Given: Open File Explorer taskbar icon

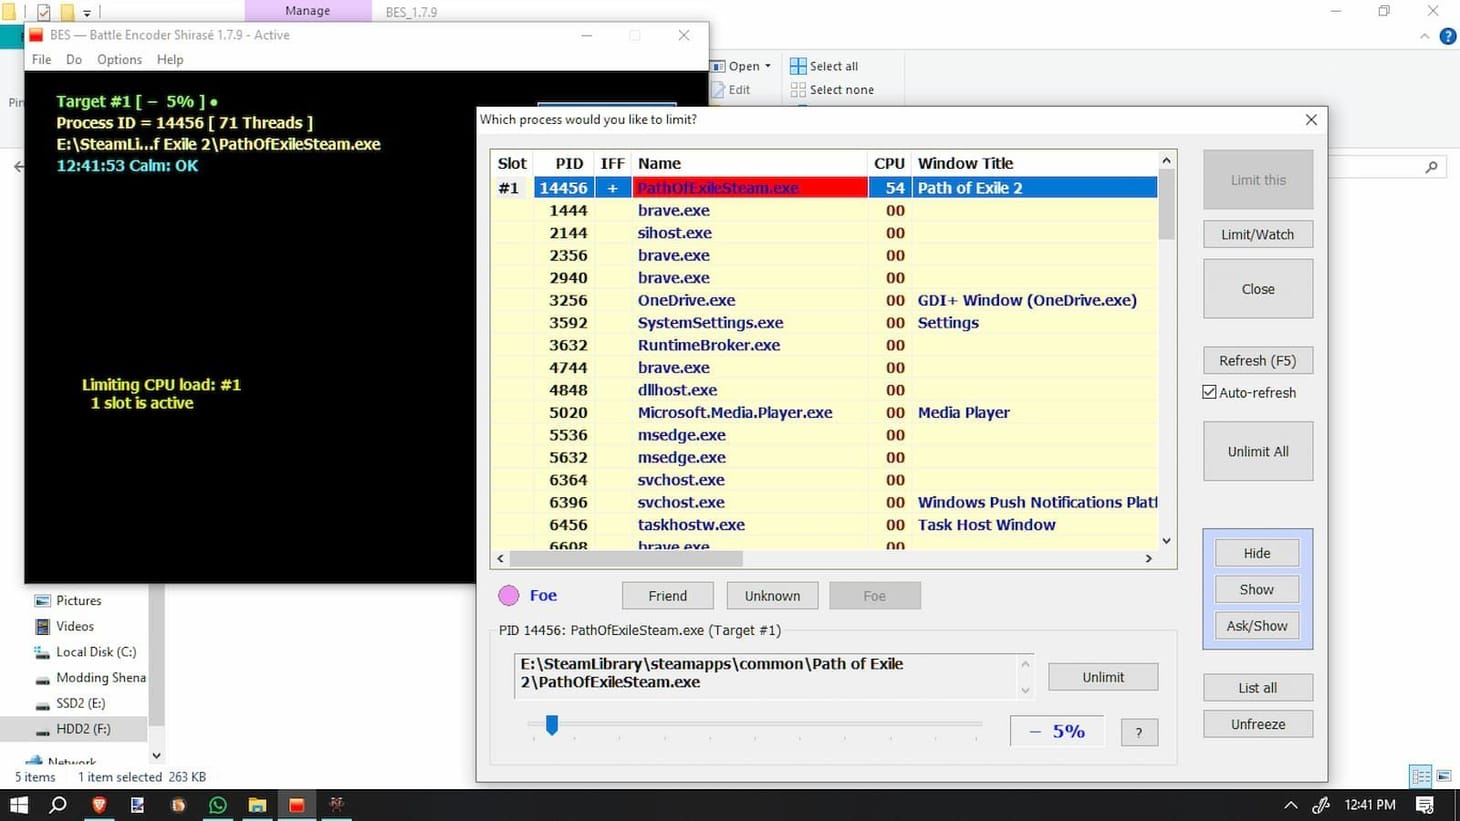Looking at the screenshot, I should (257, 804).
